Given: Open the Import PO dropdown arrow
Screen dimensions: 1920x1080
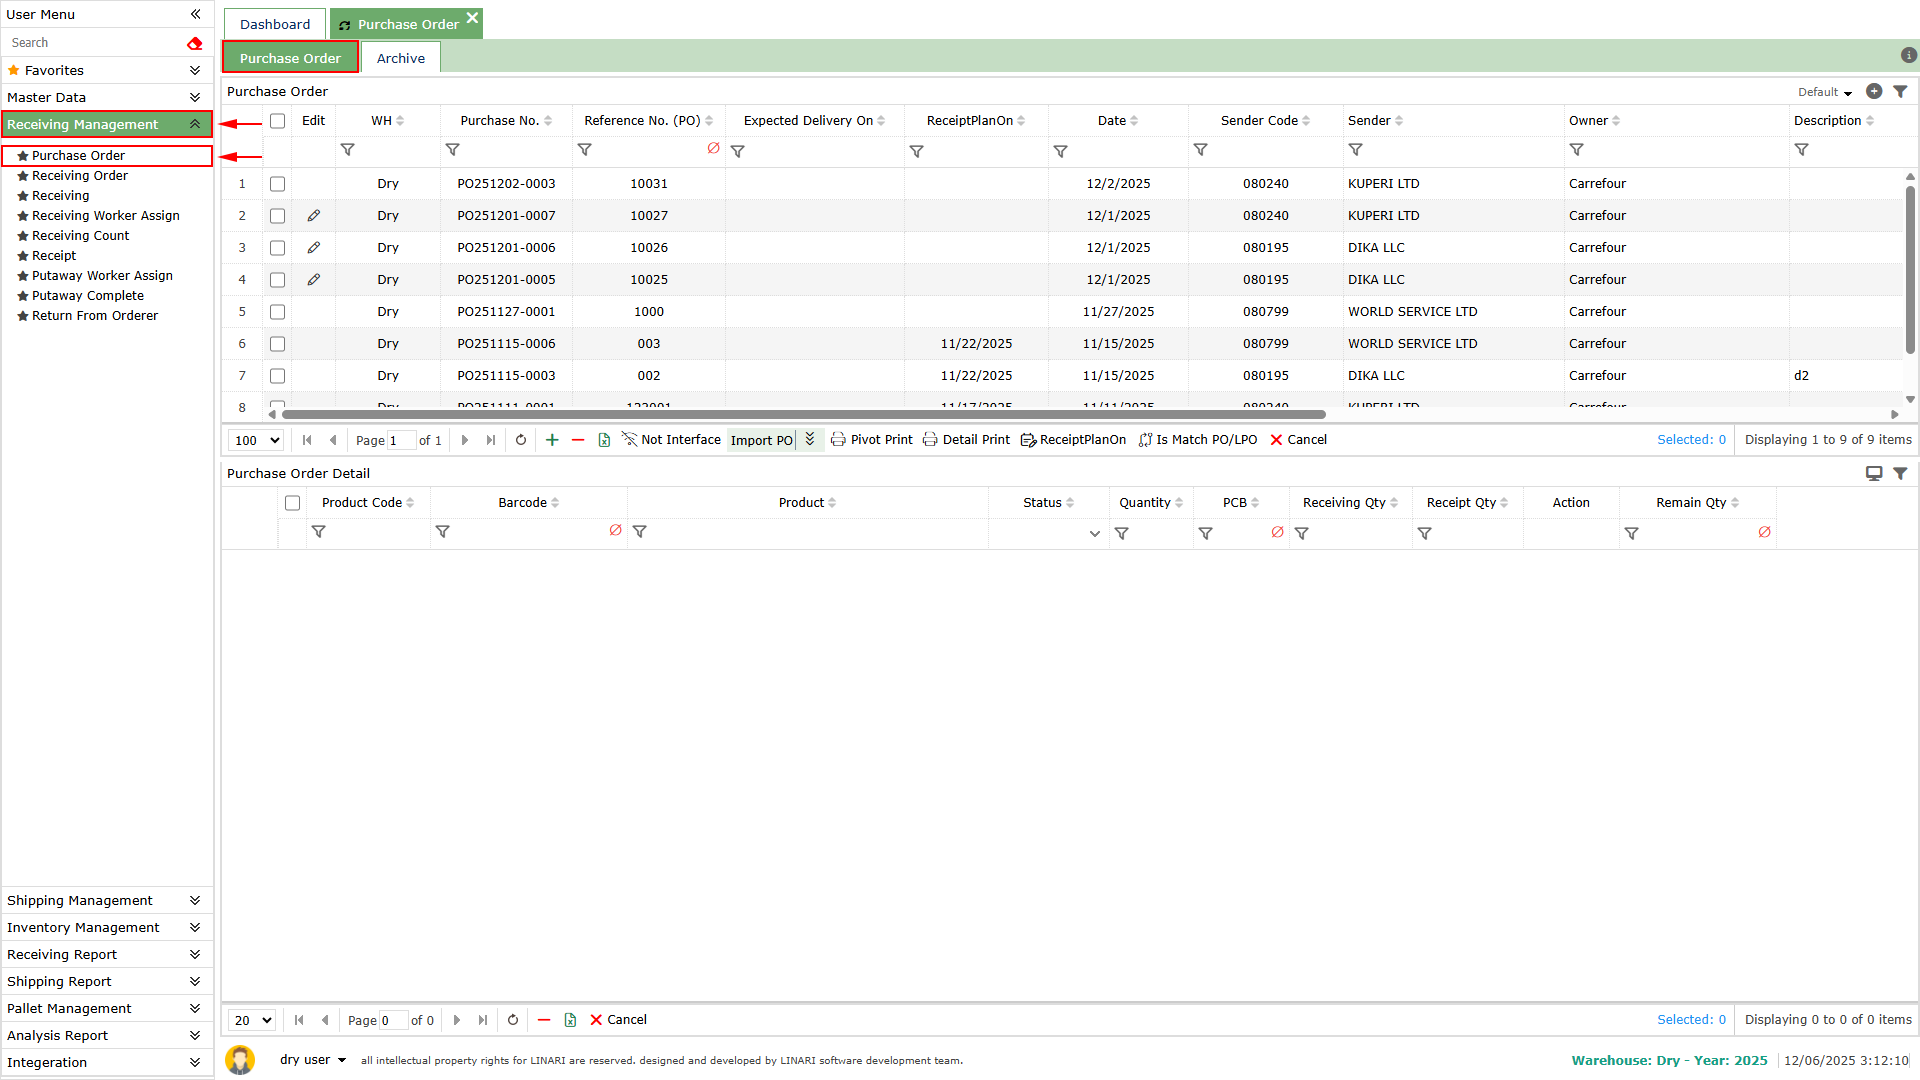Looking at the screenshot, I should coord(810,440).
